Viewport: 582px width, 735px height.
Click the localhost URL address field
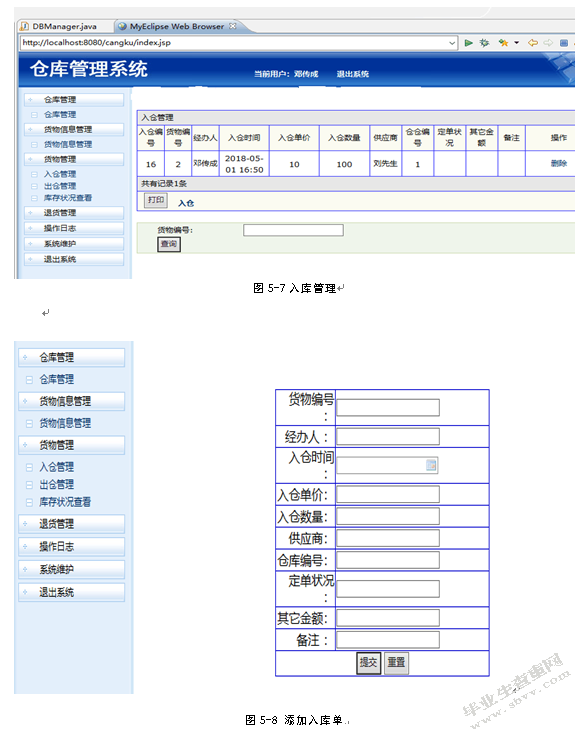click(234, 43)
